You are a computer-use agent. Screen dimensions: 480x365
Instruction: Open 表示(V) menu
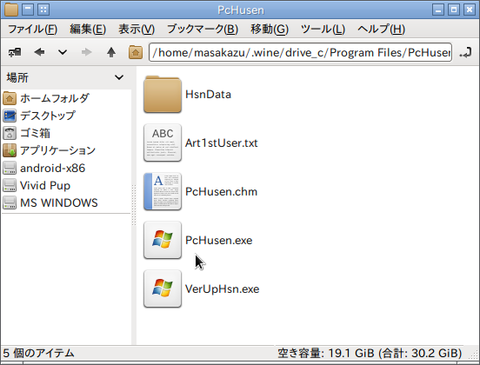137,29
